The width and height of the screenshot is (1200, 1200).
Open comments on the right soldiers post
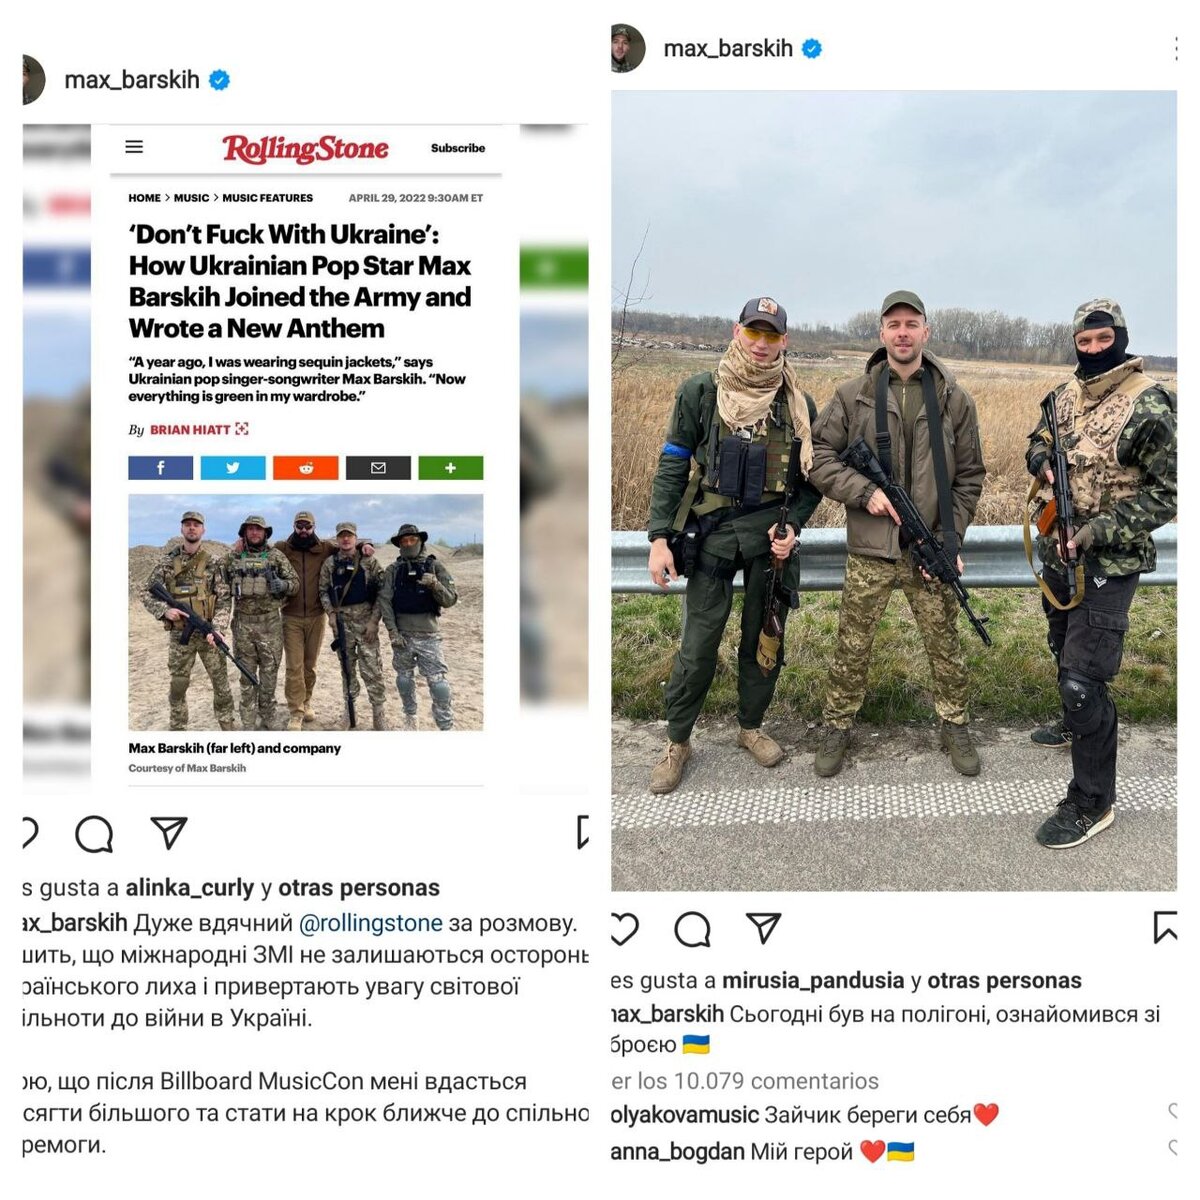(x=692, y=929)
